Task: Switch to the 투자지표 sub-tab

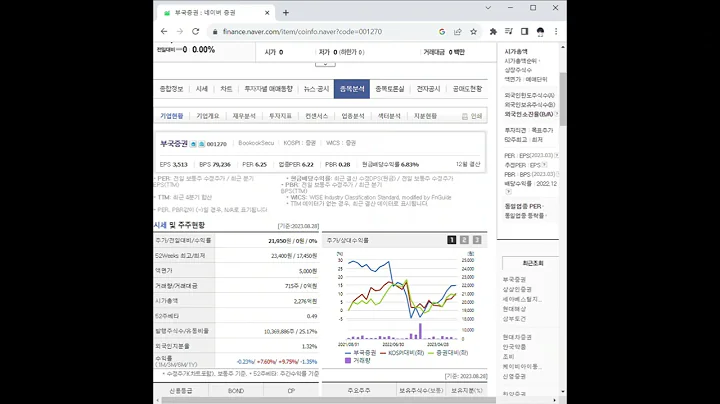Action: click(280, 116)
